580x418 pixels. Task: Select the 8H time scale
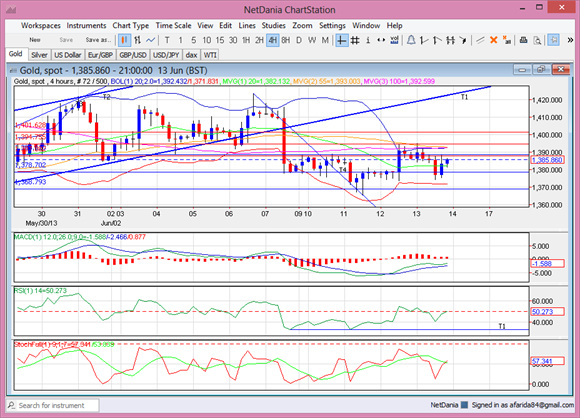click(286, 40)
